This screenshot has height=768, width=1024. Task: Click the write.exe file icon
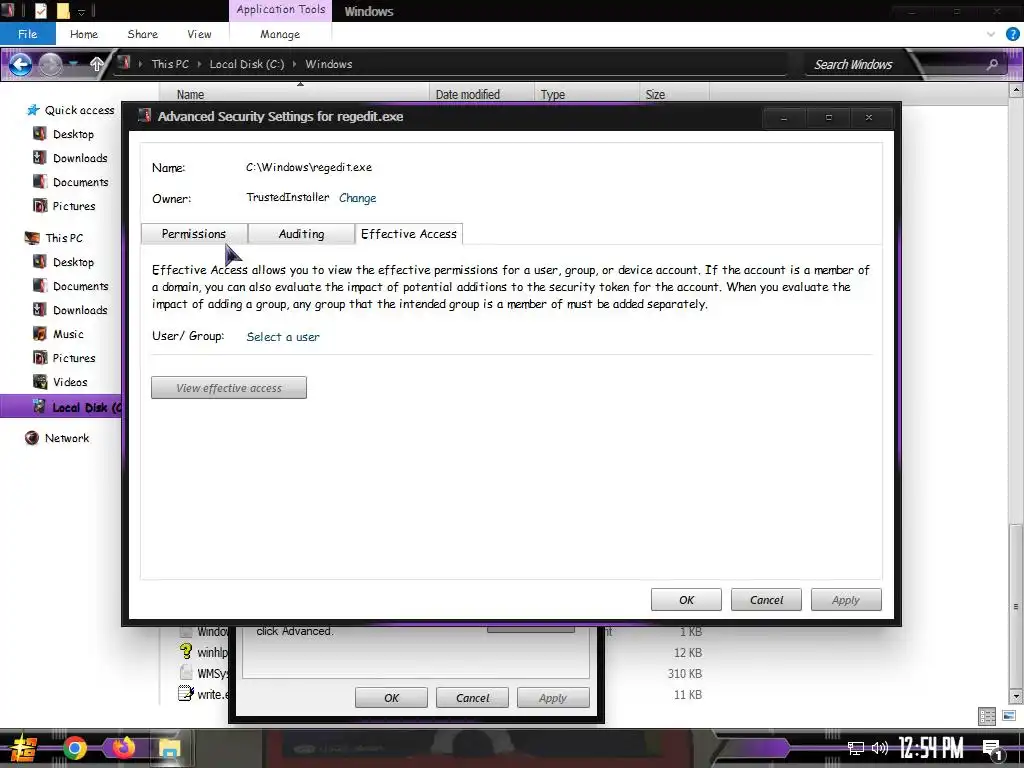coord(185,694)
